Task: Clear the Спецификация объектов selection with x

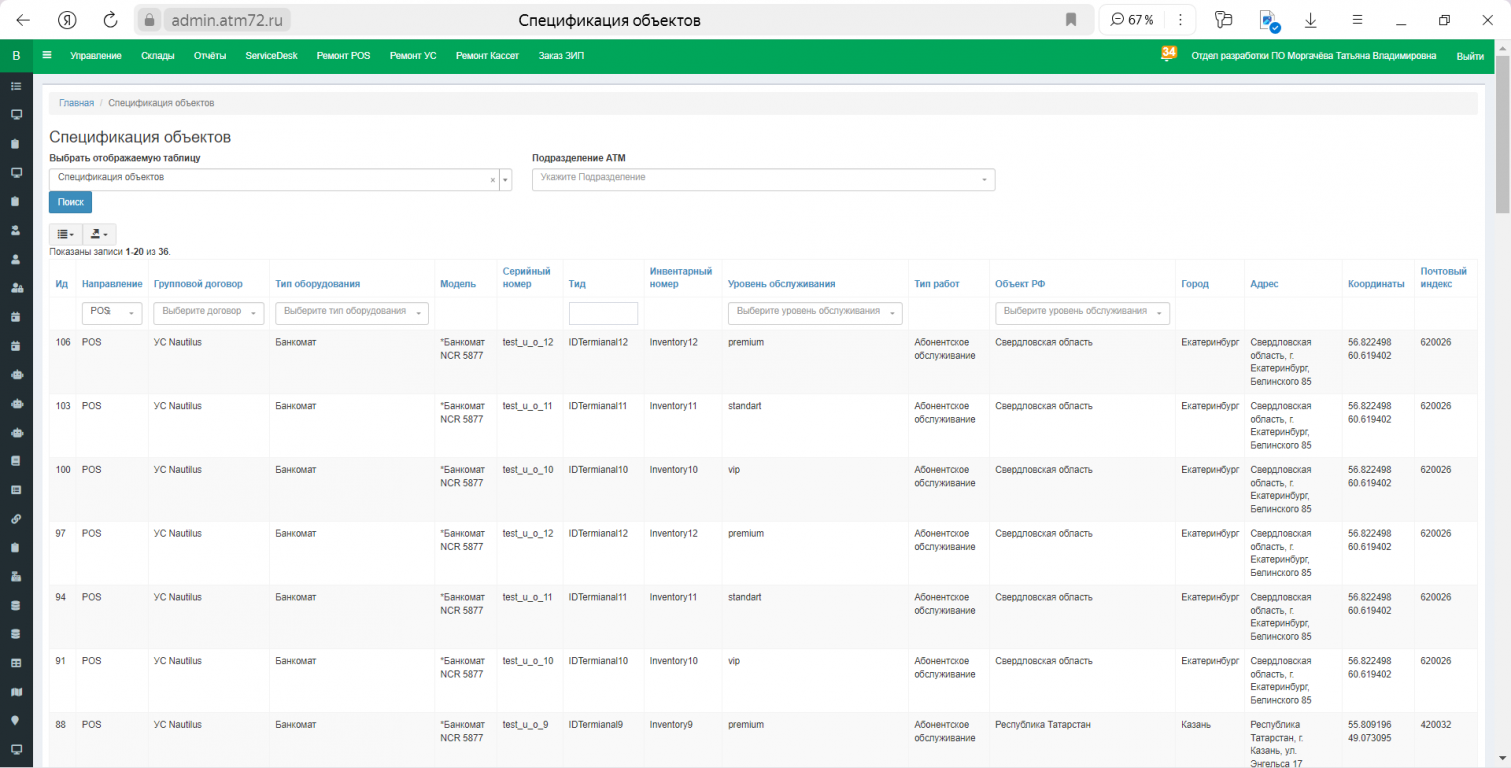Action: pos(492,180)
